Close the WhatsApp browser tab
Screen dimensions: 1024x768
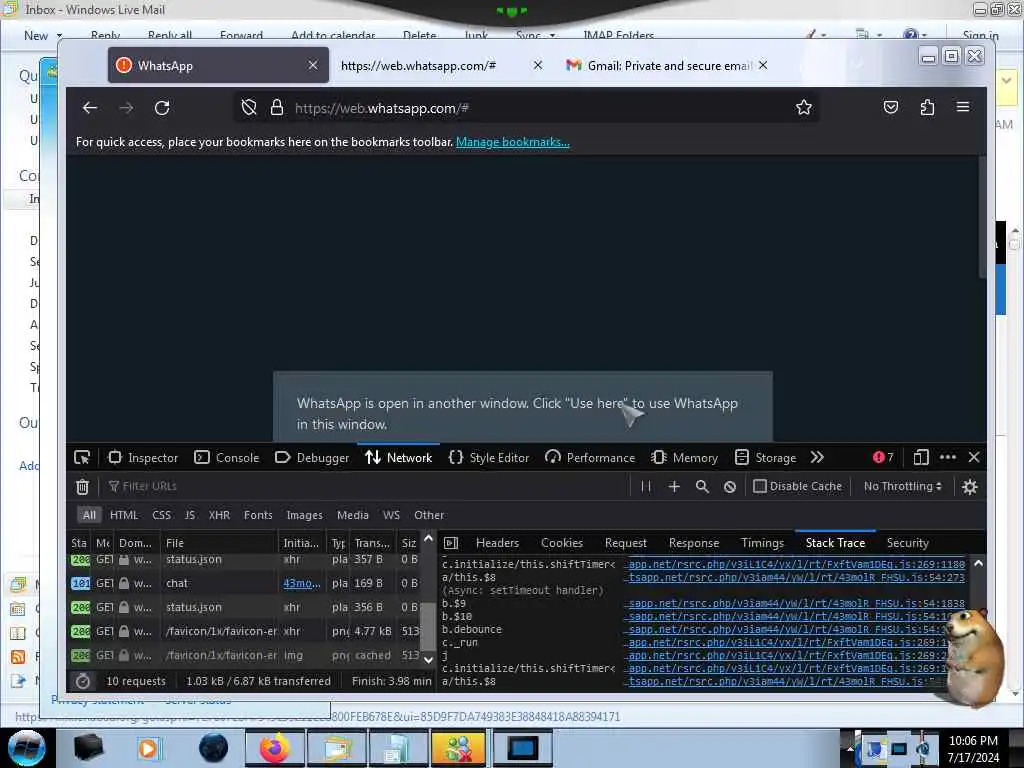[x=313, y=65]
